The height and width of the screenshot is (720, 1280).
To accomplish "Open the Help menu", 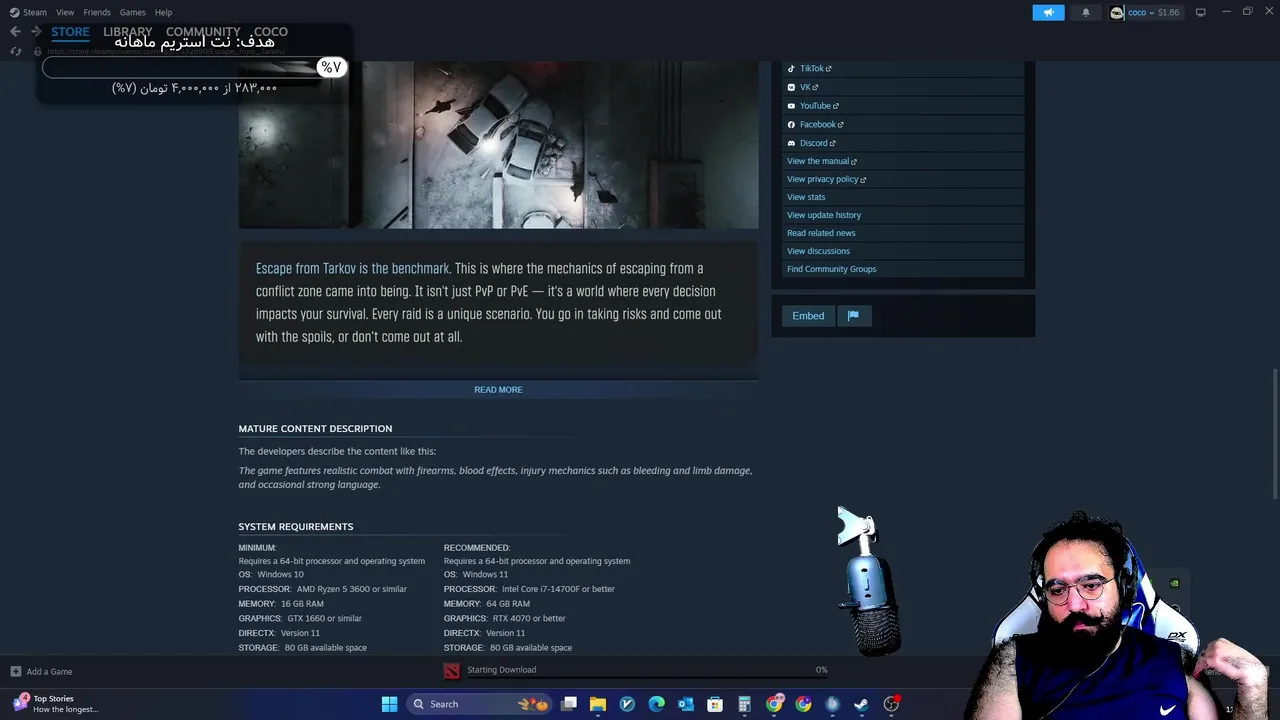I will pos(163,12).
